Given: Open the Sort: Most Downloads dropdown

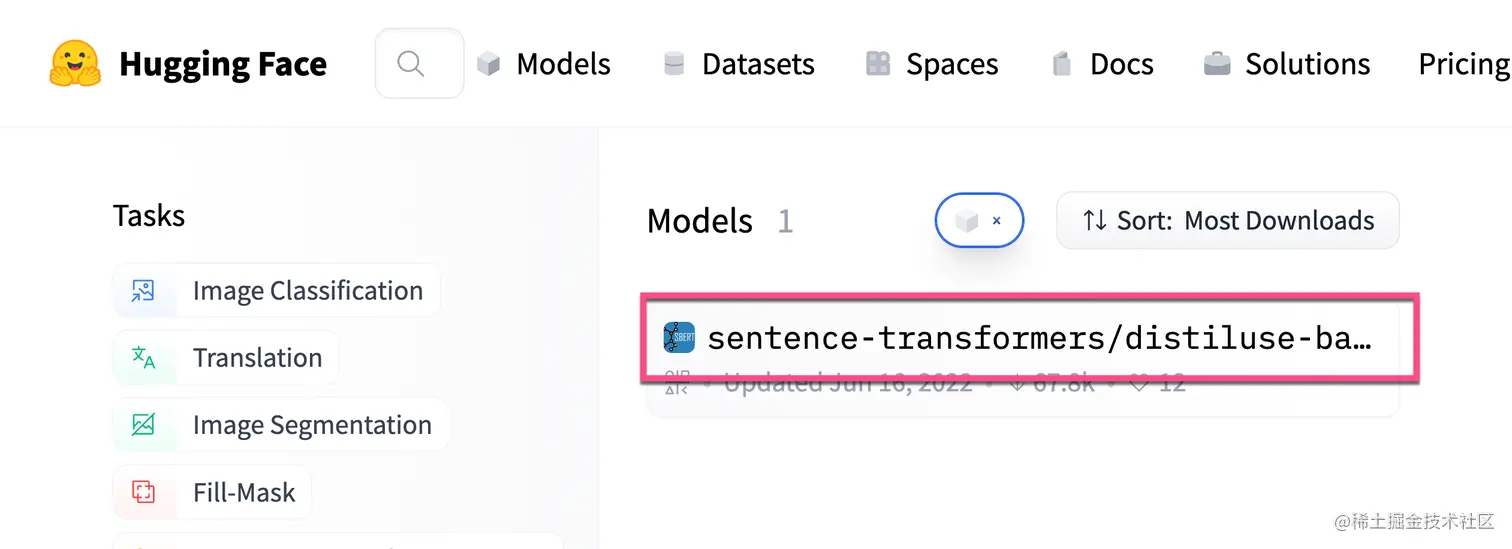Looking at the screenshot, I should pyautogui.click(x=1227, y=220).
